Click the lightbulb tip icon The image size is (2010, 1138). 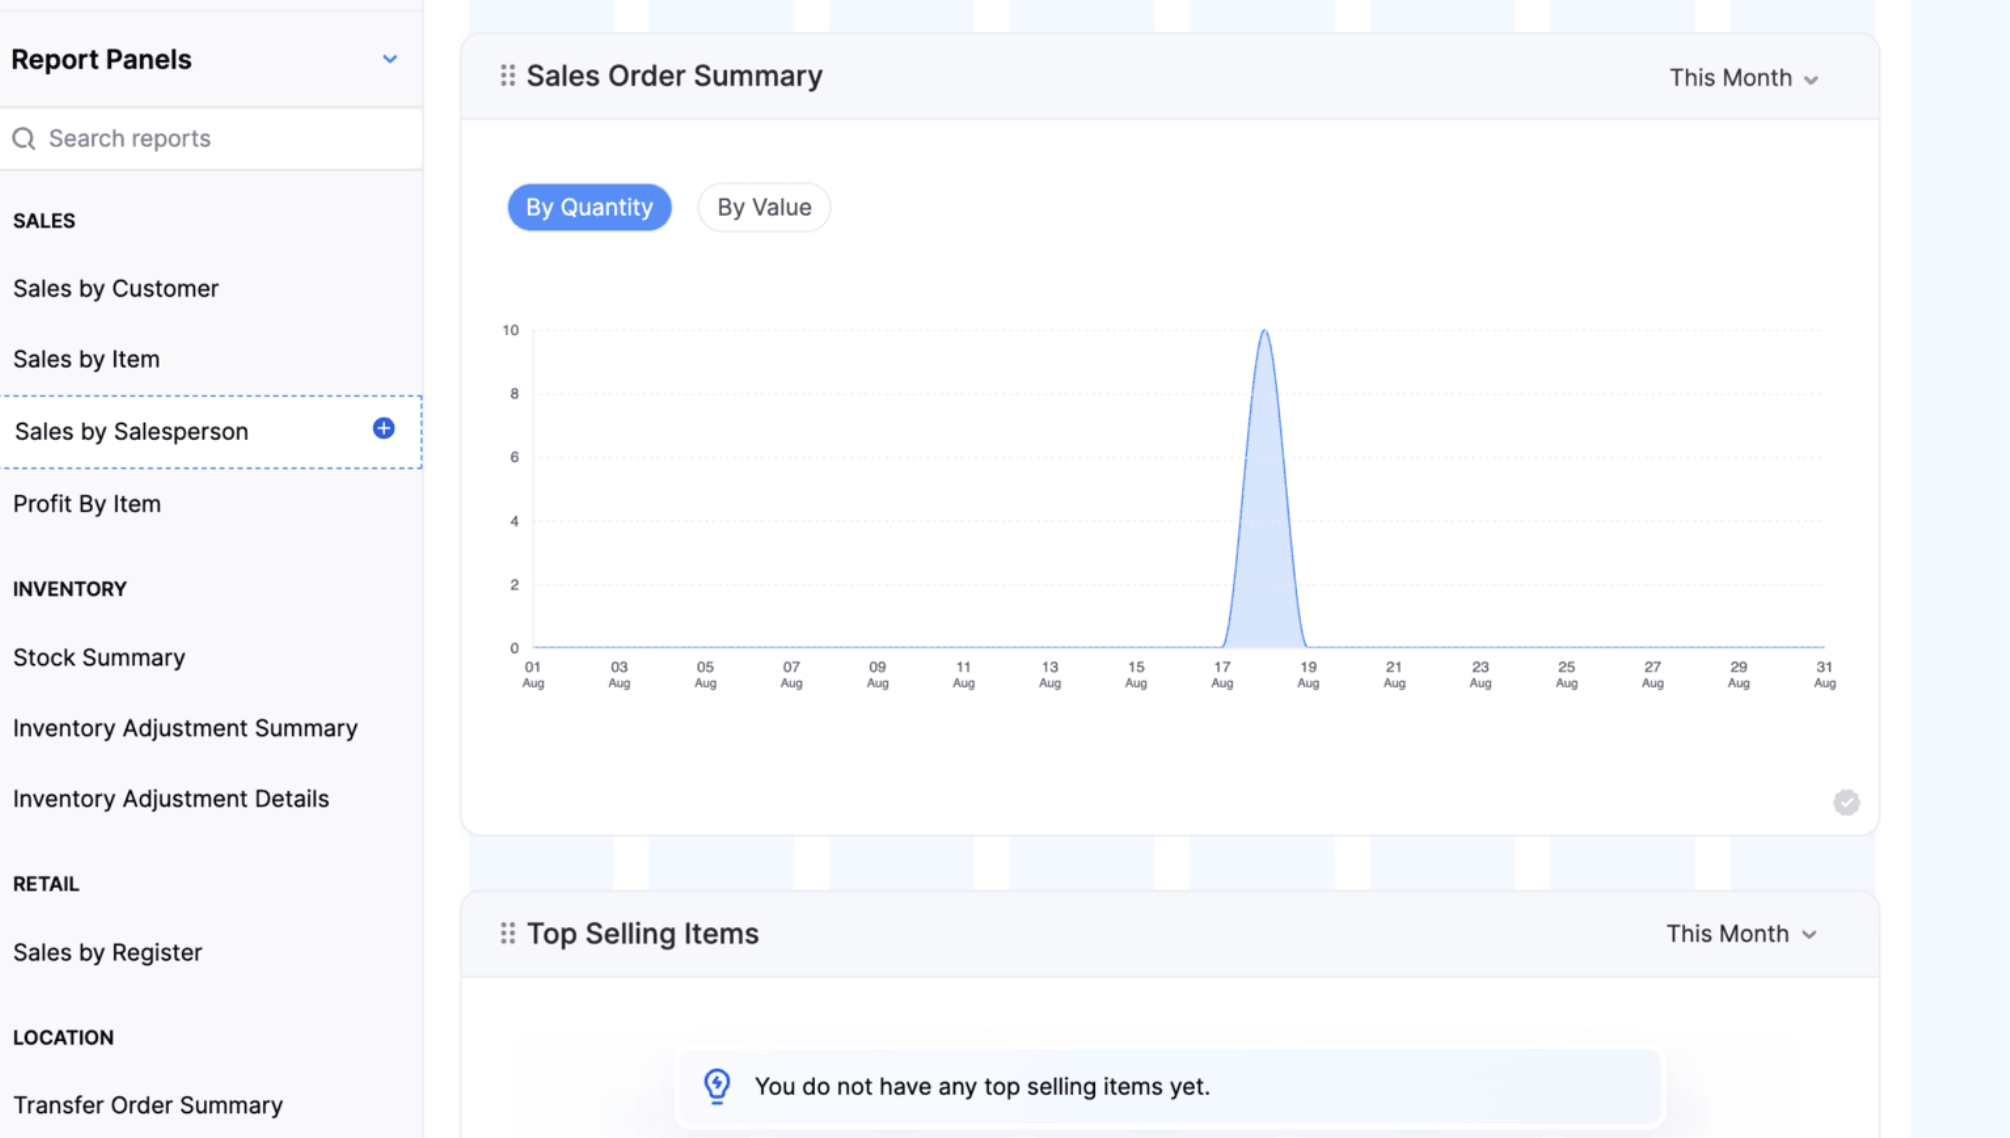point(717,1086)
